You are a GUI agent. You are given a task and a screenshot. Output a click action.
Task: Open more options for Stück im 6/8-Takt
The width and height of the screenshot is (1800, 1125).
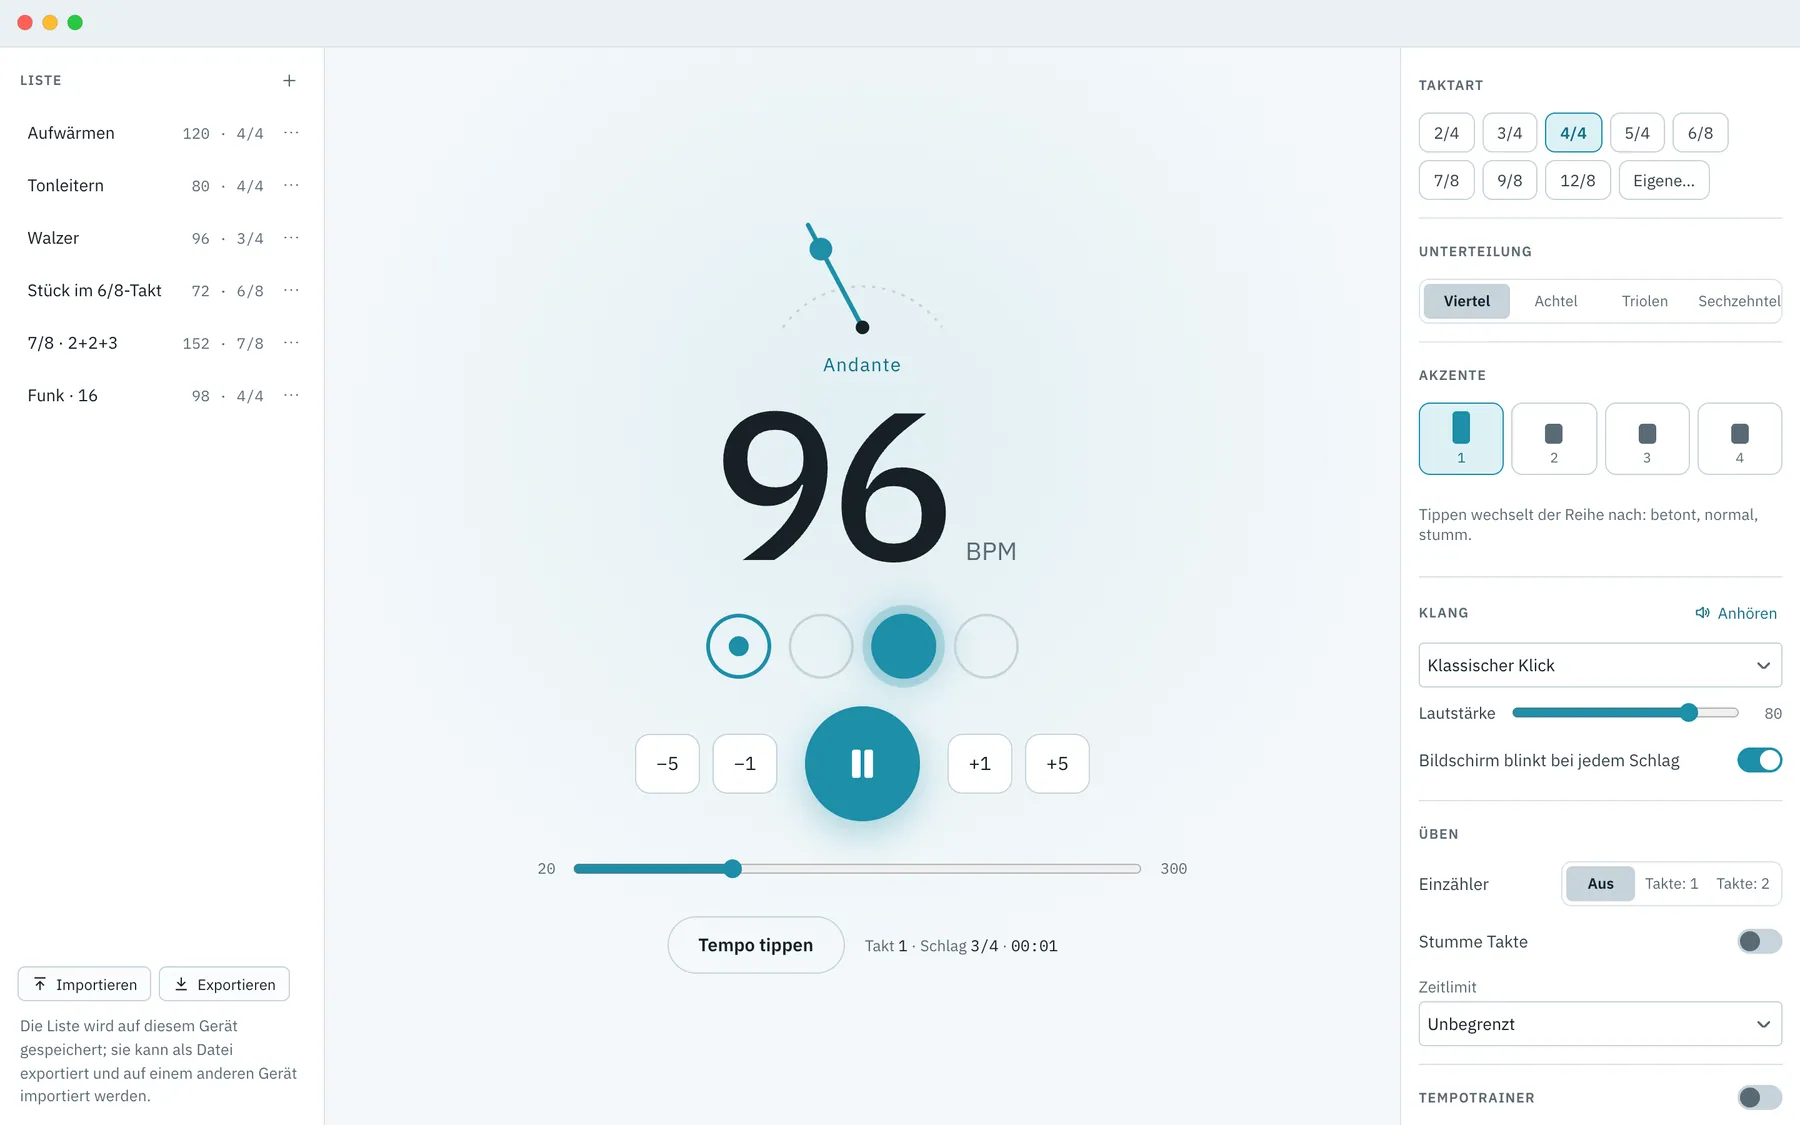(x=291, y=290)
